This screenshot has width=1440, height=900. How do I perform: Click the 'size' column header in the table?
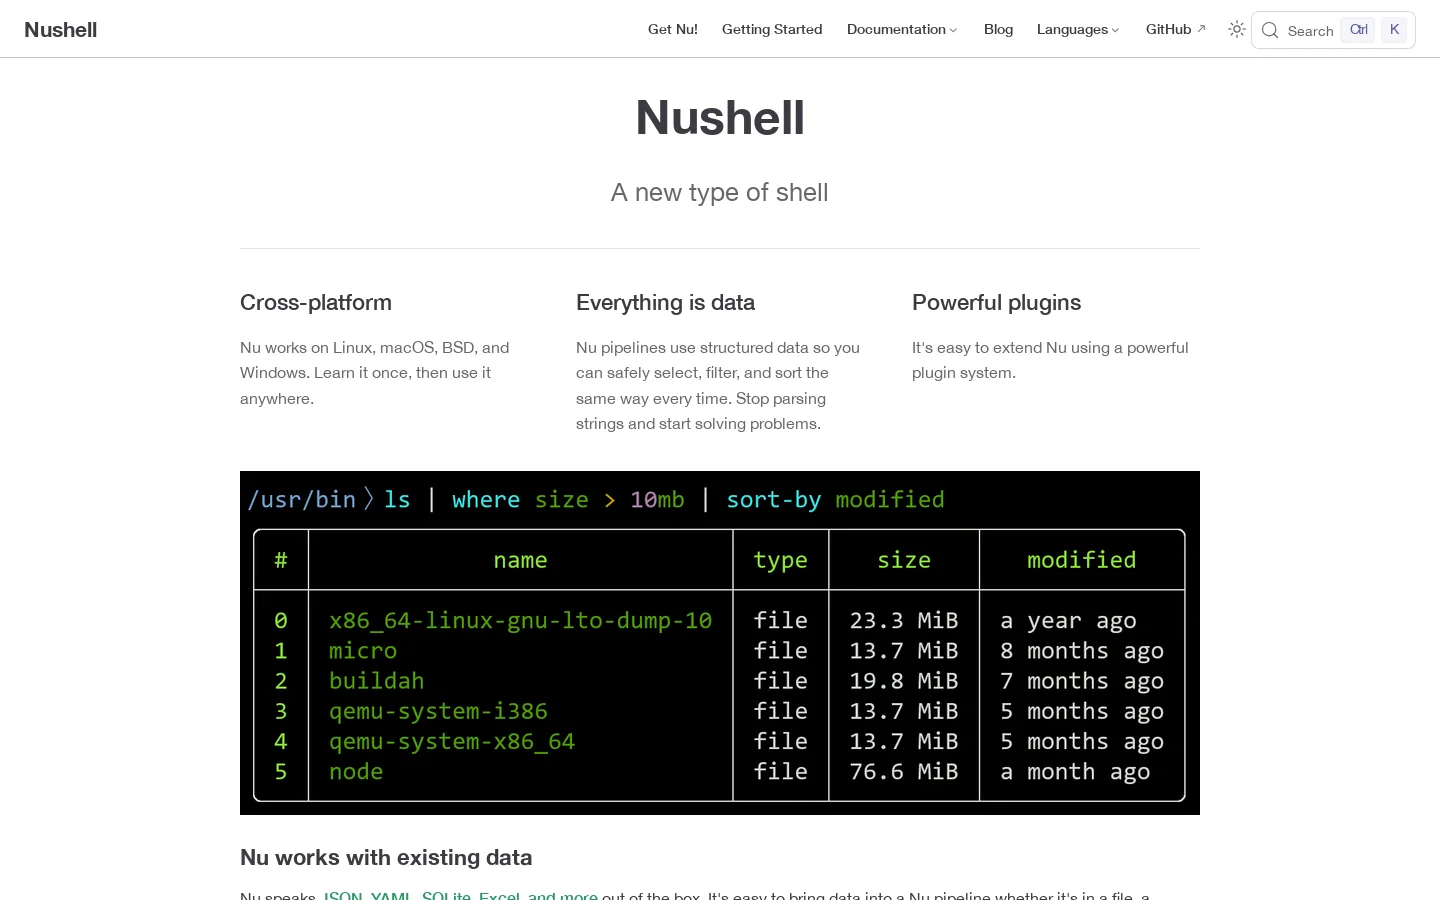pos(904,560)
